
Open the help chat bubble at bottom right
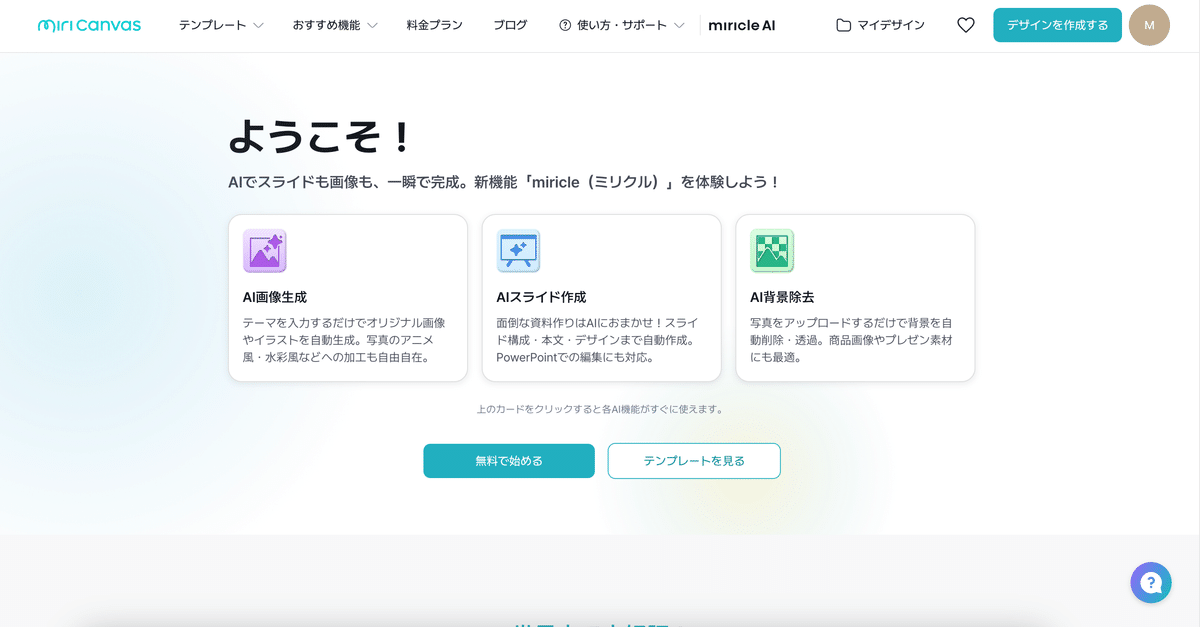tap(1150, 582)
